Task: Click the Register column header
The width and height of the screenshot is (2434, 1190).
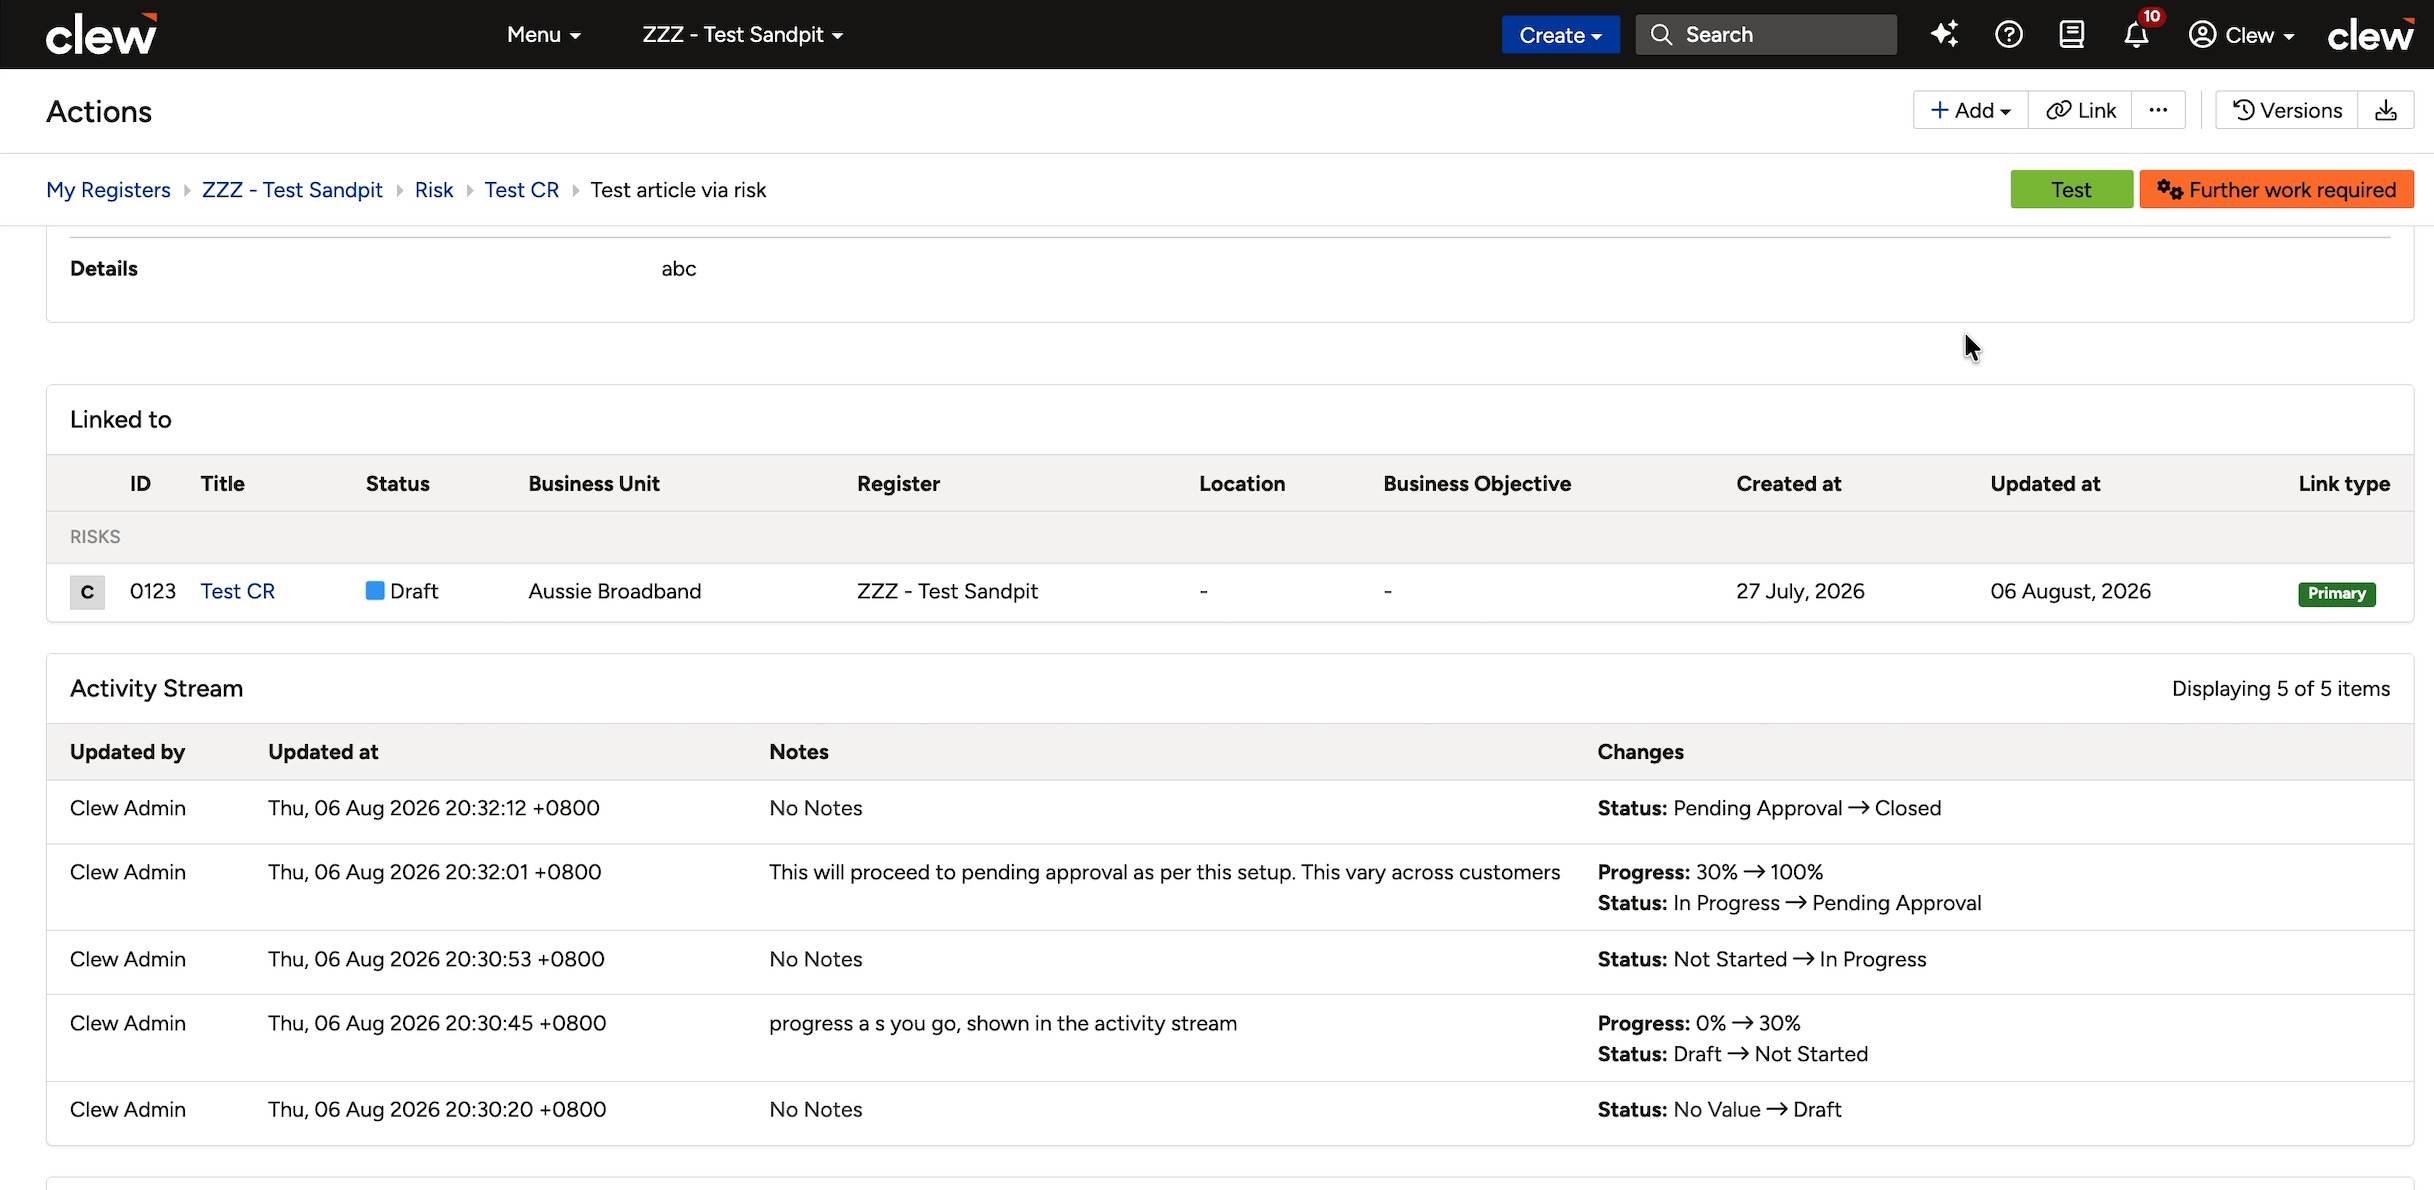Action: [898, 484]
